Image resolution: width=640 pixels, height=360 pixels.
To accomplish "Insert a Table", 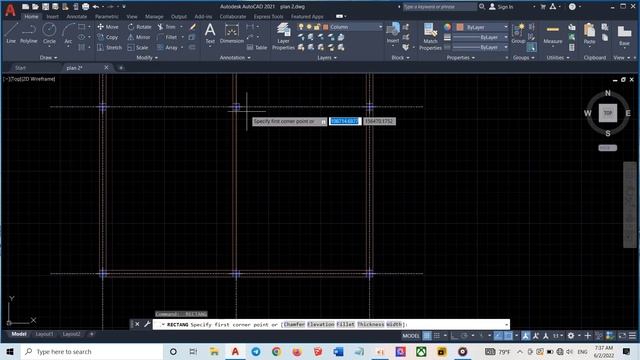I will click(257, 47).
